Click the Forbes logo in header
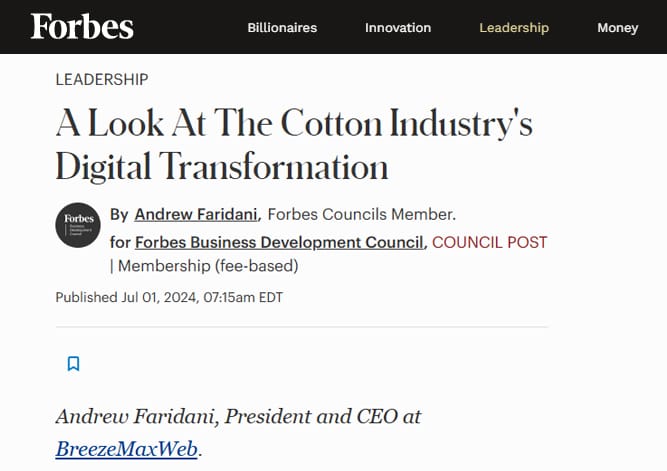The width and height of the screenshot is (667, 471). tap(82, 26)
